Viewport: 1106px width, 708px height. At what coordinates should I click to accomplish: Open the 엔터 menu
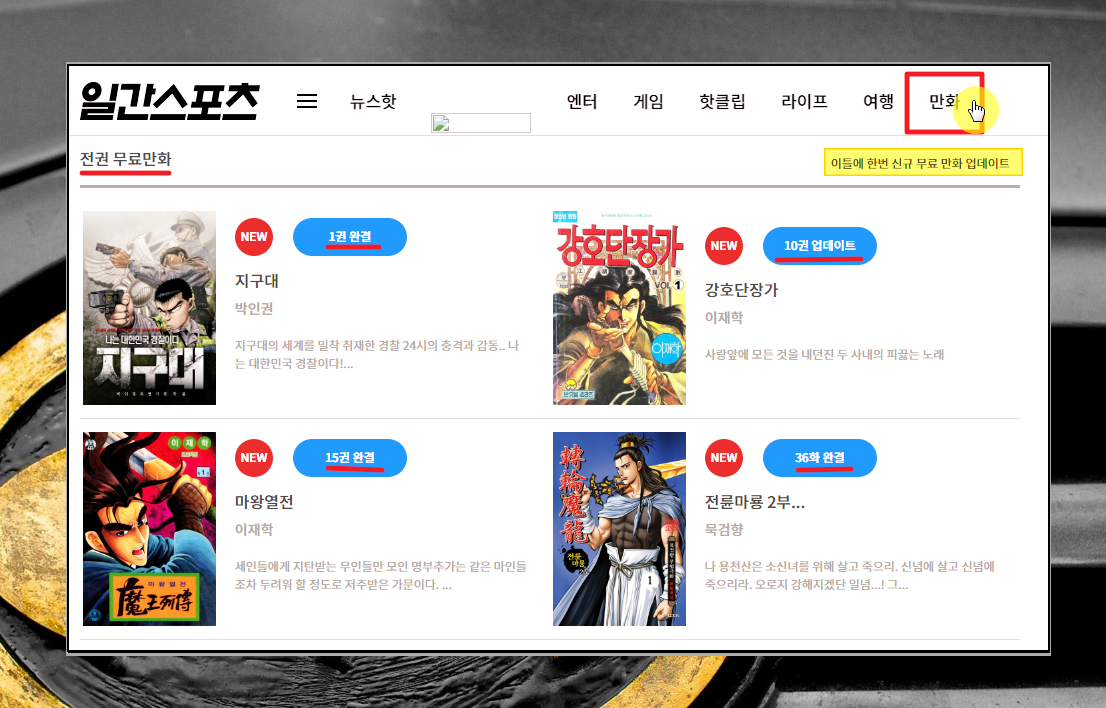[582, 102]
